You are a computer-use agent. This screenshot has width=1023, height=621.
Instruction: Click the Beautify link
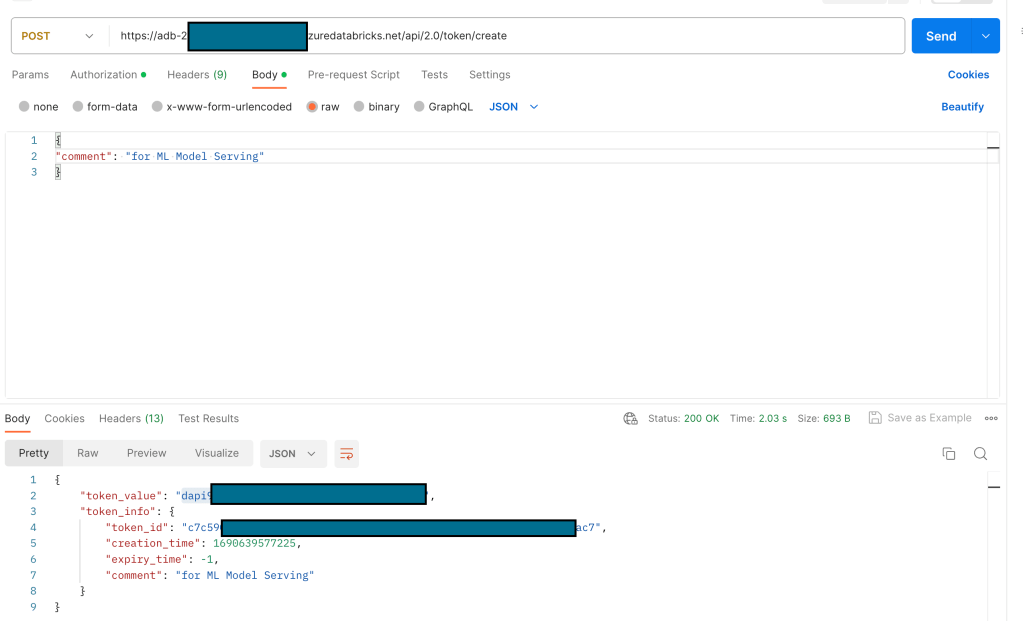click(962, 107)
